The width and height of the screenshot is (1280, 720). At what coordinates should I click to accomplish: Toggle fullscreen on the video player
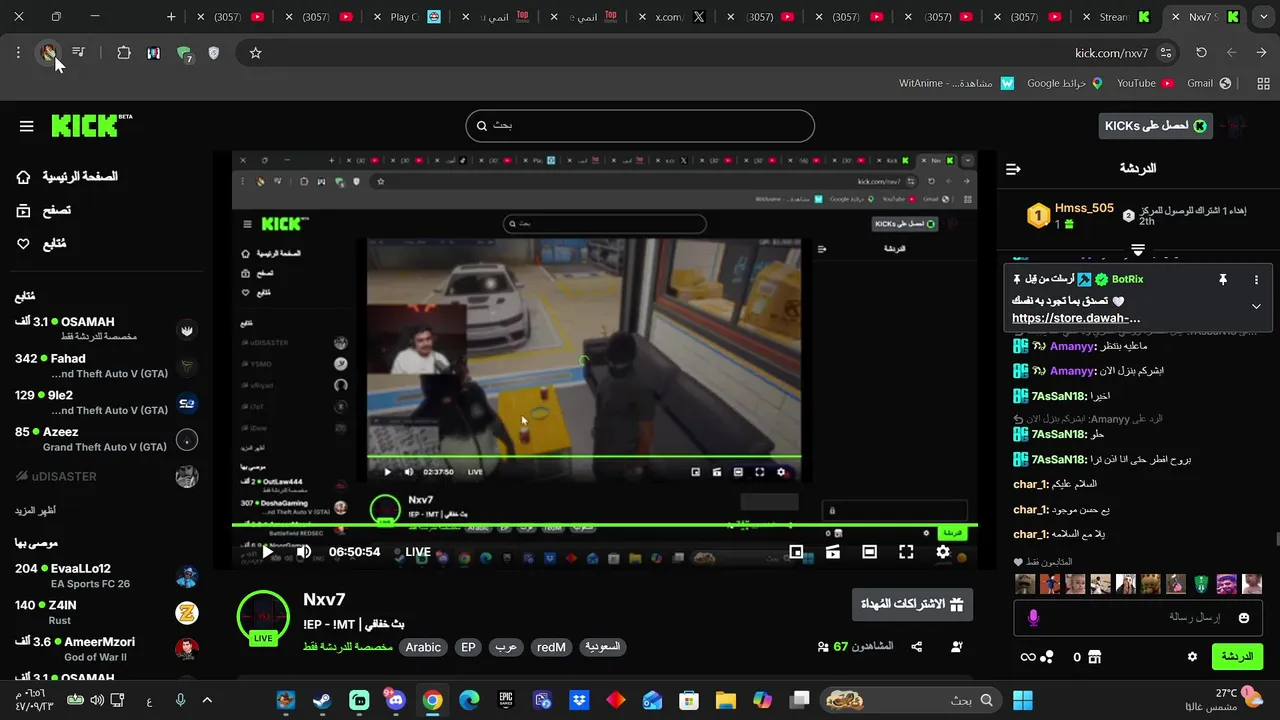(906, 552)
